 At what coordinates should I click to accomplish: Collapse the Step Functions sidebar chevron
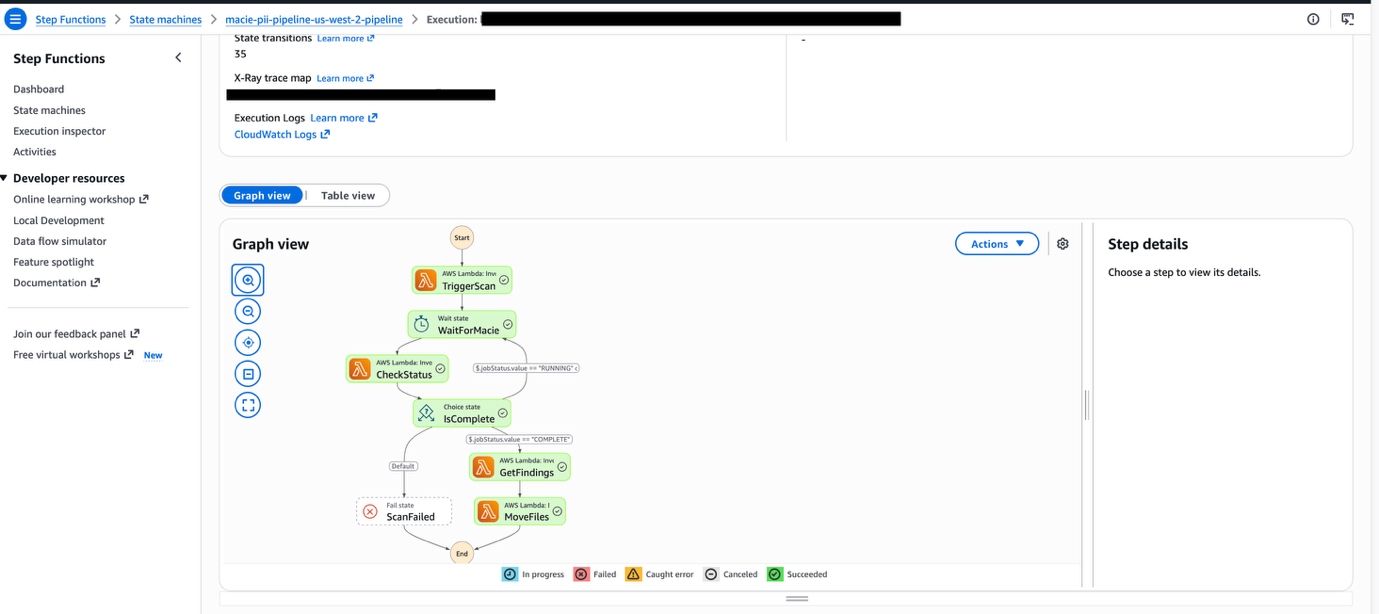pos(178,58)
